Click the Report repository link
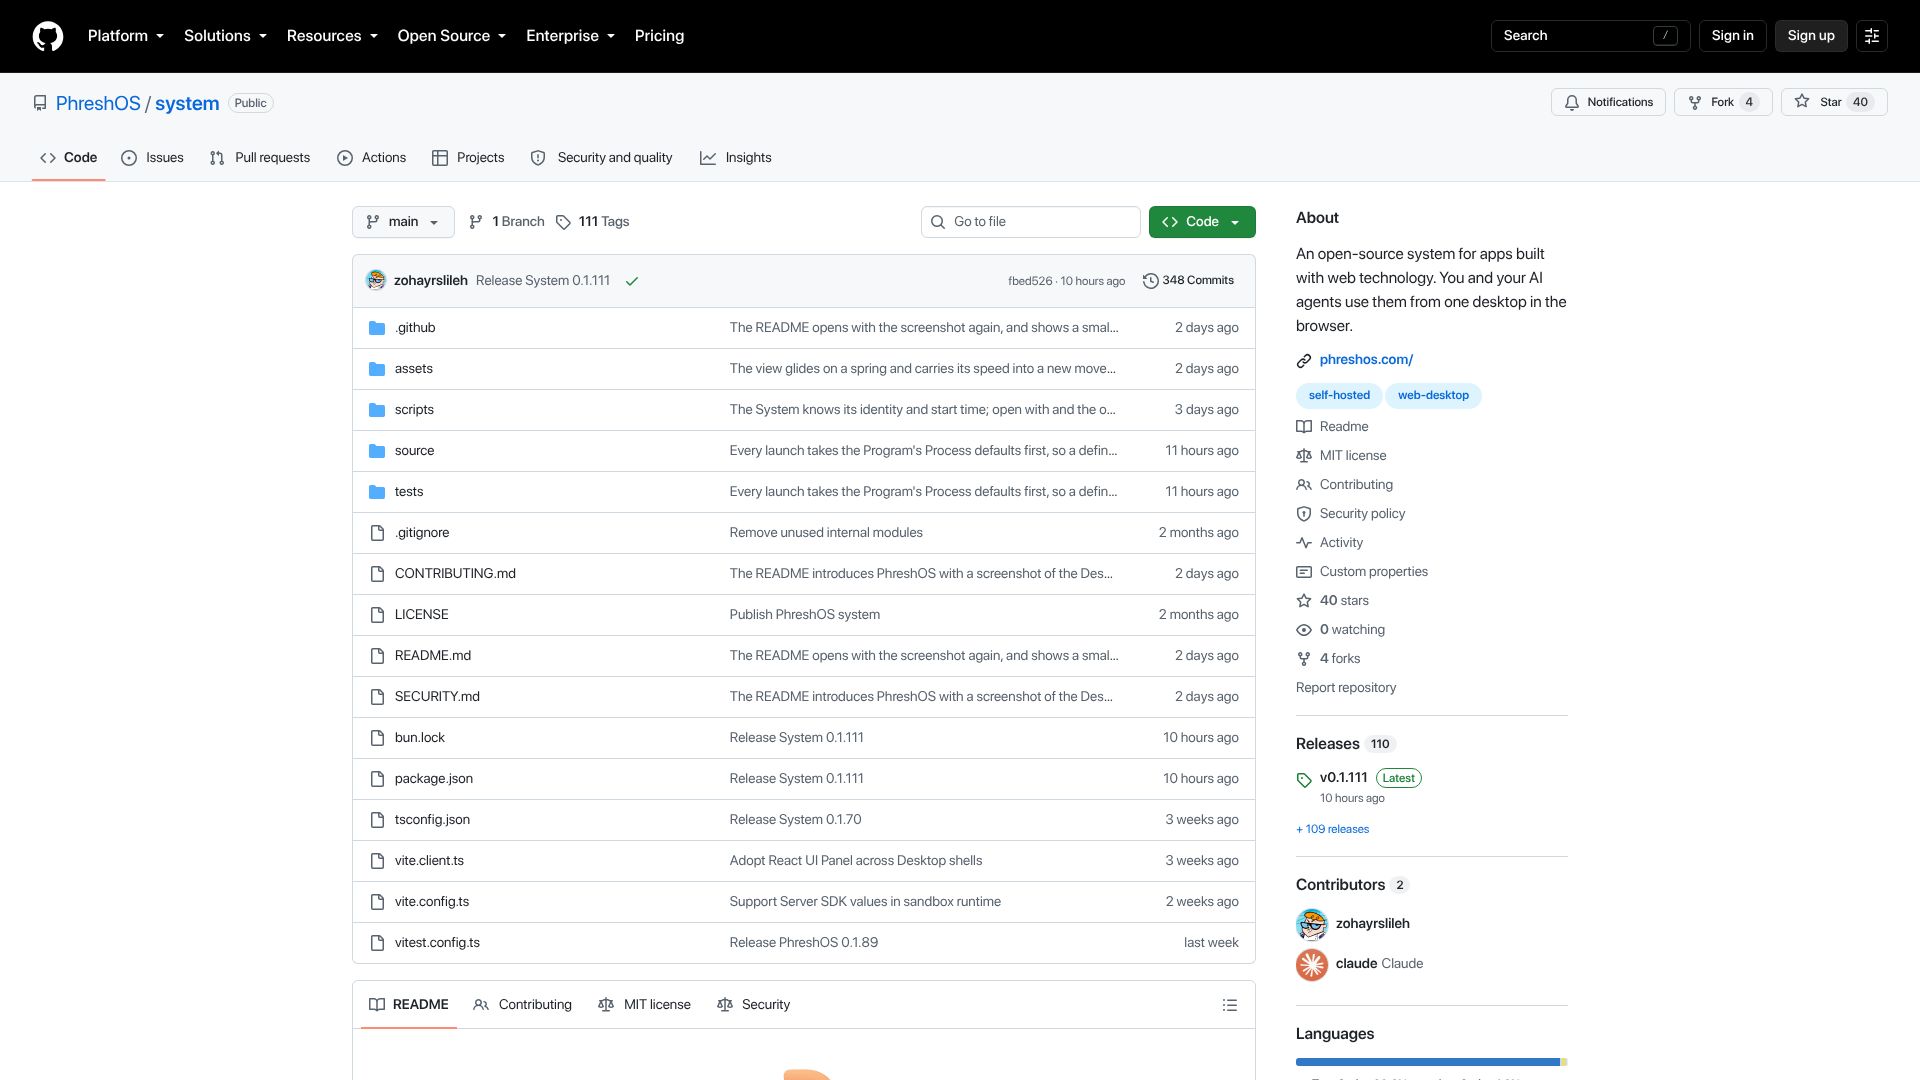 1346,688
